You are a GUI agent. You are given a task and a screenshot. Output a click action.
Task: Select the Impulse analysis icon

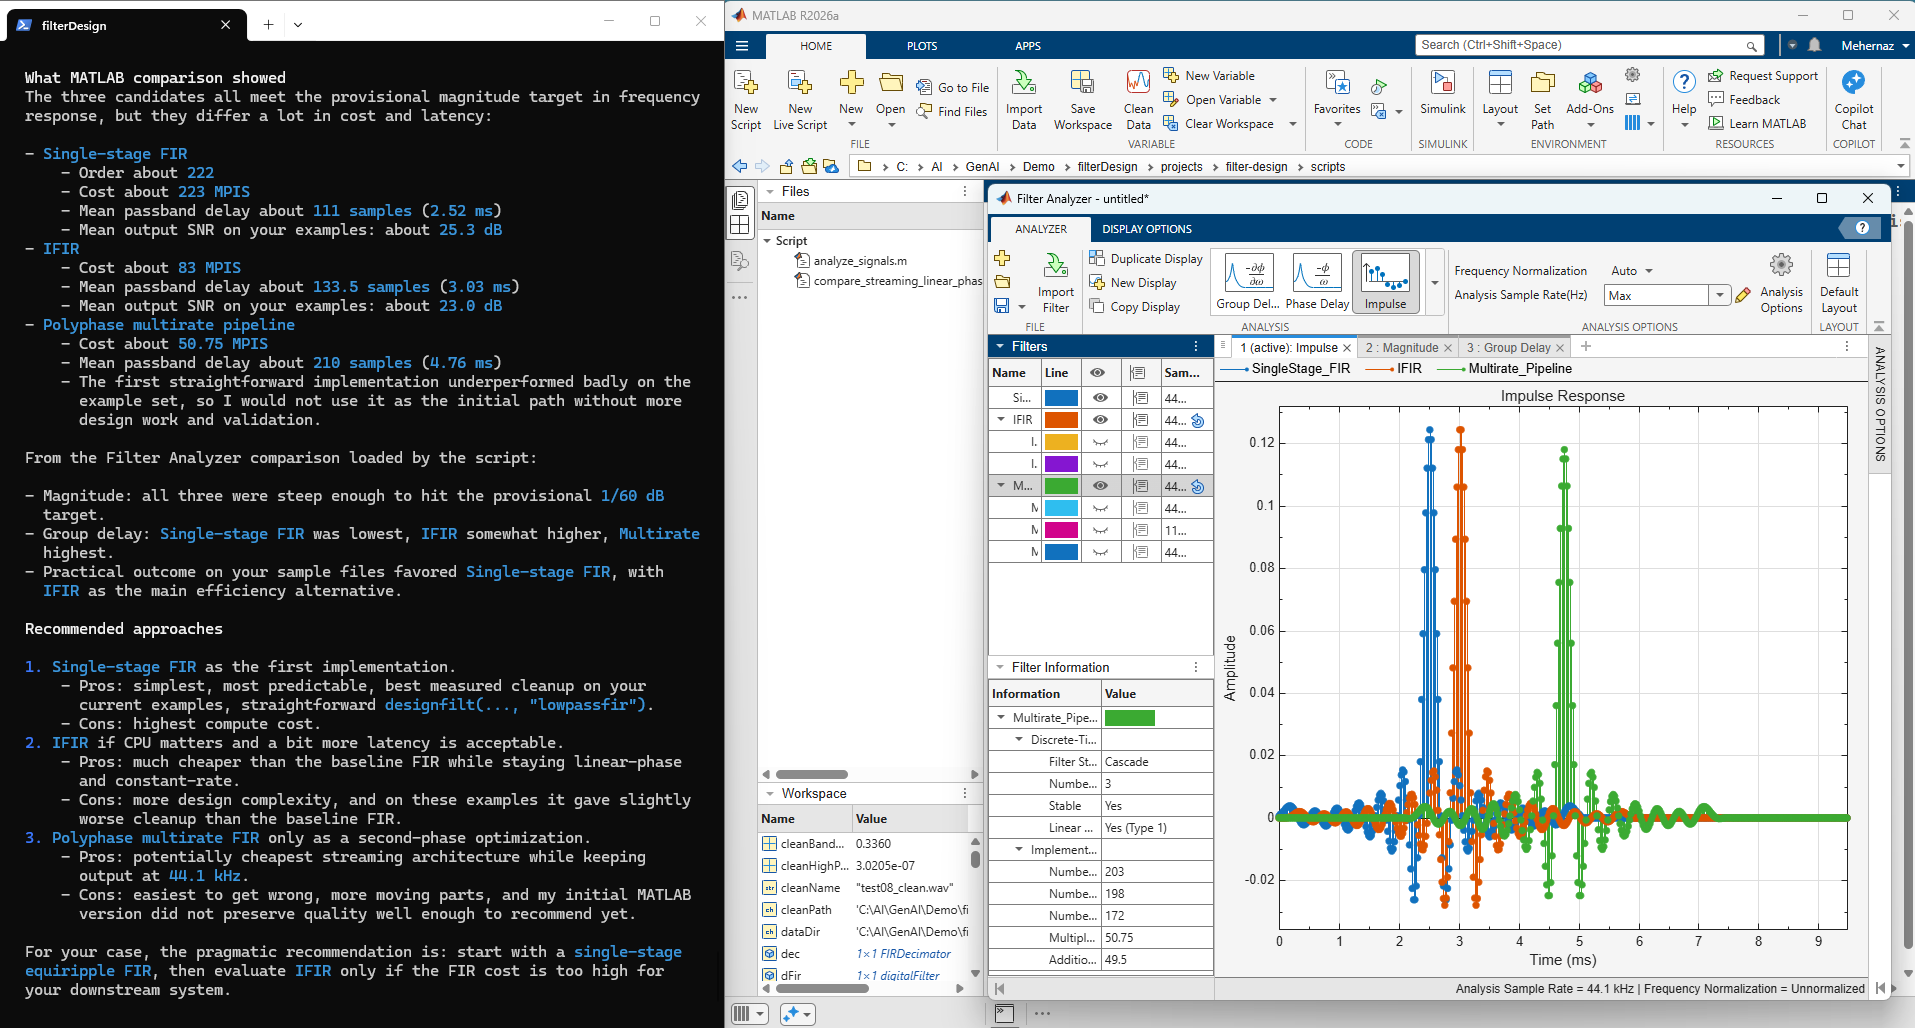tap(1385, 281)
